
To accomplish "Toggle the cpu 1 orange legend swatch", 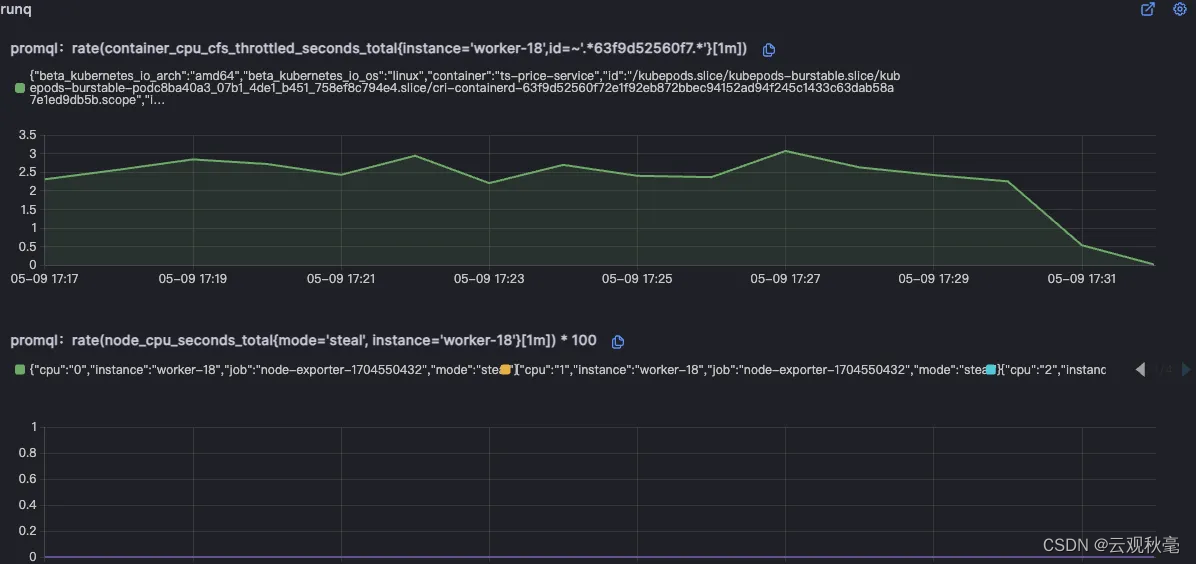I will [505, 369].
